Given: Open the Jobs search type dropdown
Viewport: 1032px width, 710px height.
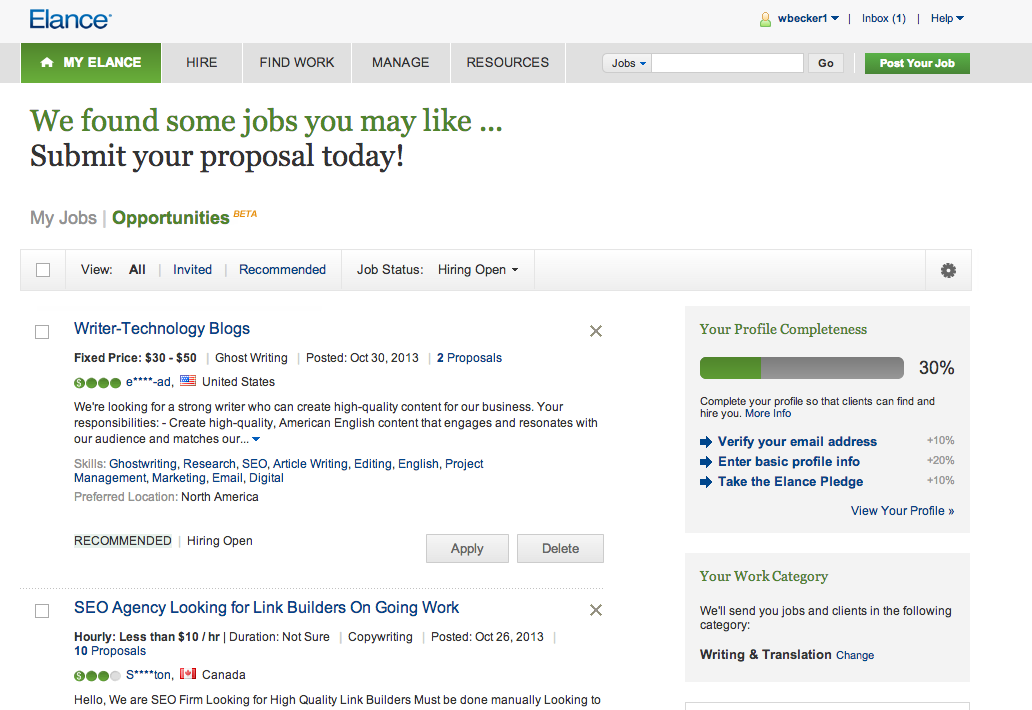Looking at the screenshot, I should (x=627, y=63).
